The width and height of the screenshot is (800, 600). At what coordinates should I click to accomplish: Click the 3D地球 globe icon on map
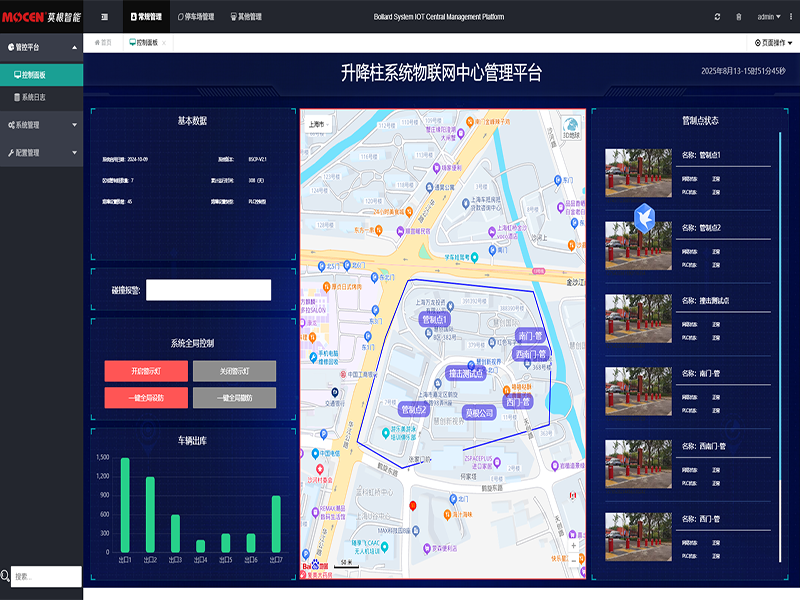click(x=570, y=126)
